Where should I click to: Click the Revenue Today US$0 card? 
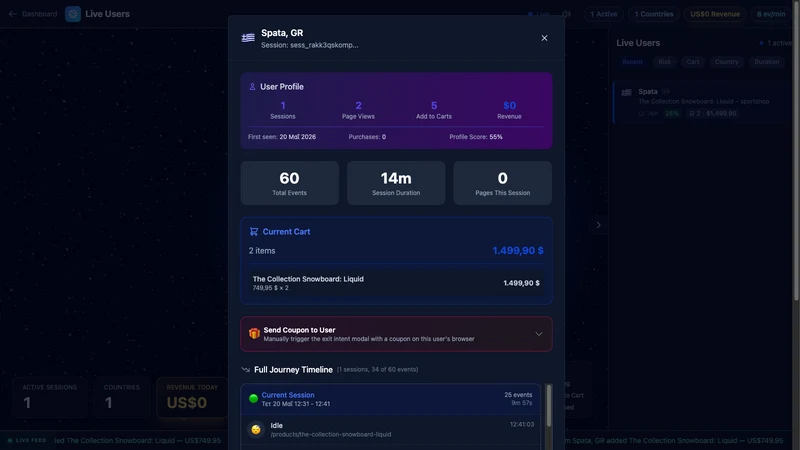click(x=192, y=397)
